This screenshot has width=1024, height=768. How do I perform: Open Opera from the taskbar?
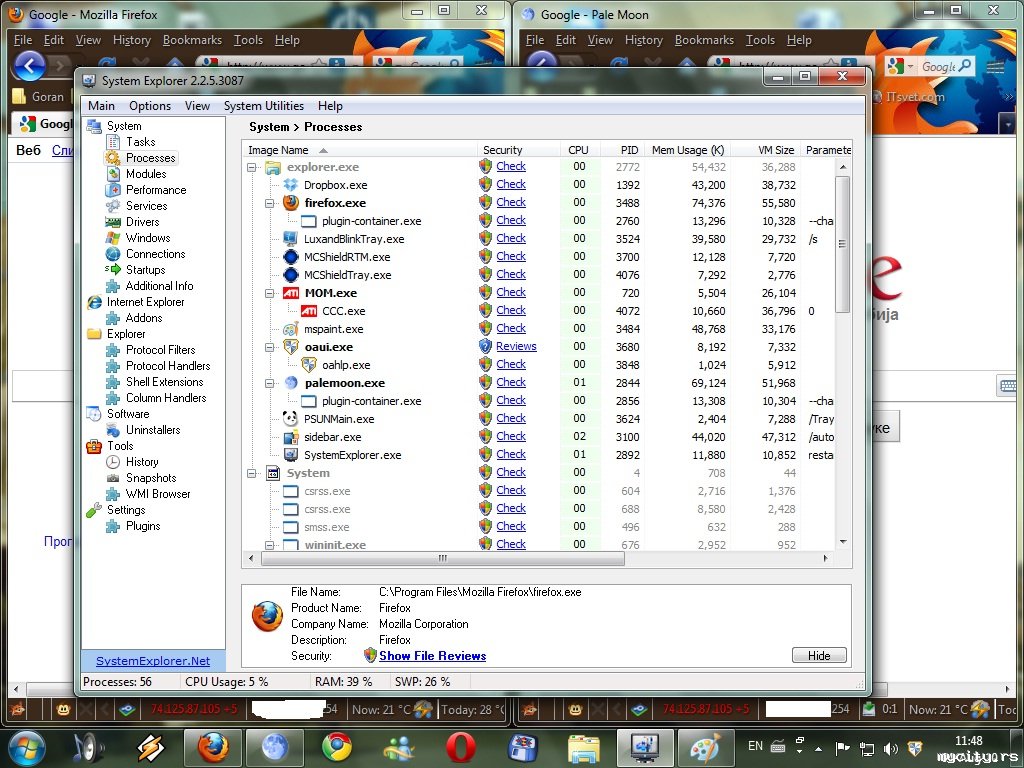coord(460,748)
